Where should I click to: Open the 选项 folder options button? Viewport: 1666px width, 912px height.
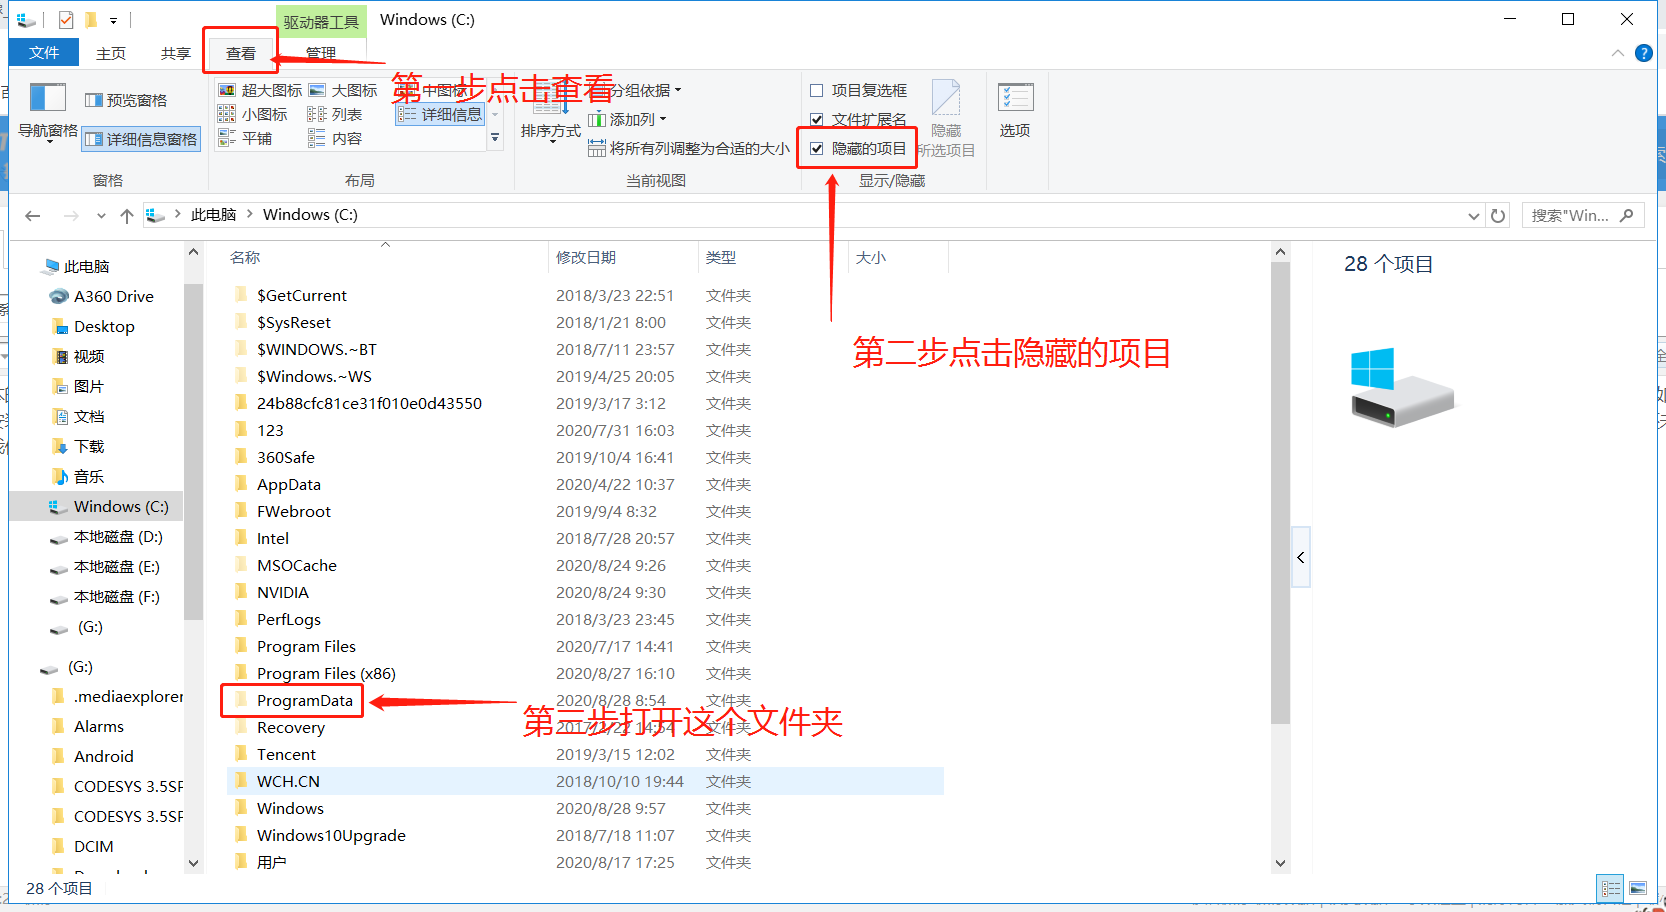(x=1015, y=110)
